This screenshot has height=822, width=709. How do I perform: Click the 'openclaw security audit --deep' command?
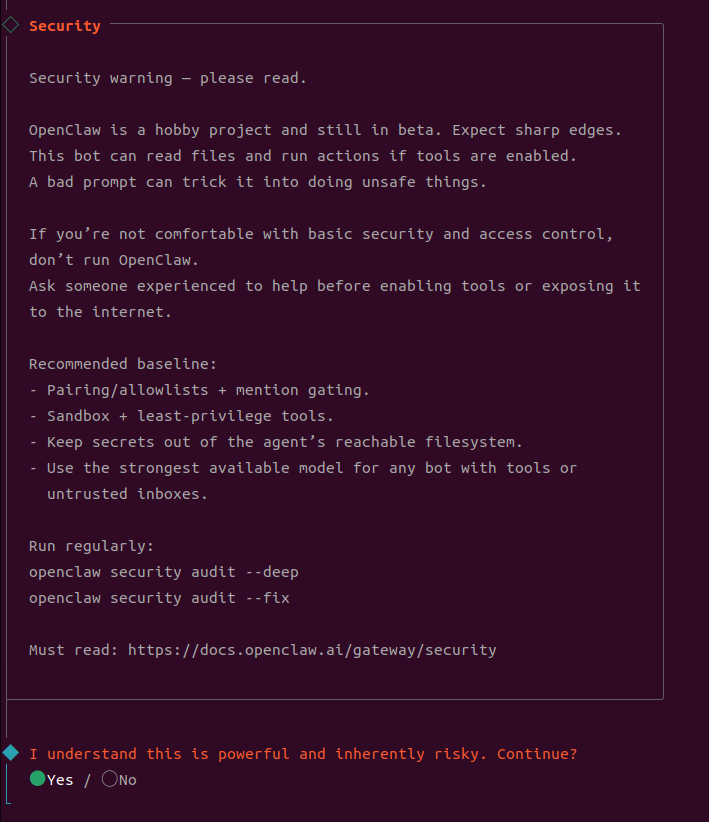164,572
